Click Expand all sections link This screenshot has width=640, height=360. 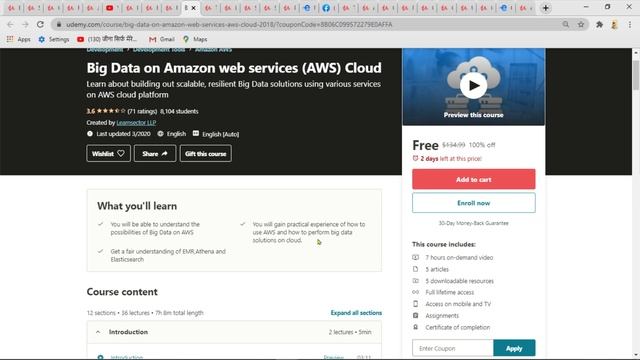(x=356, y=313)
